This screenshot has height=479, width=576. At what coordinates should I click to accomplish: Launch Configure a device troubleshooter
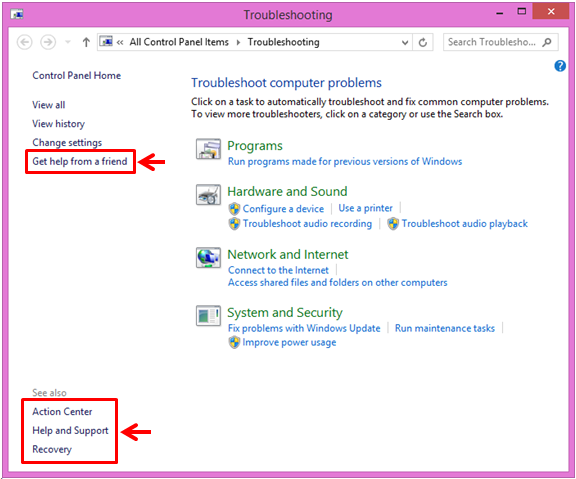283,209
